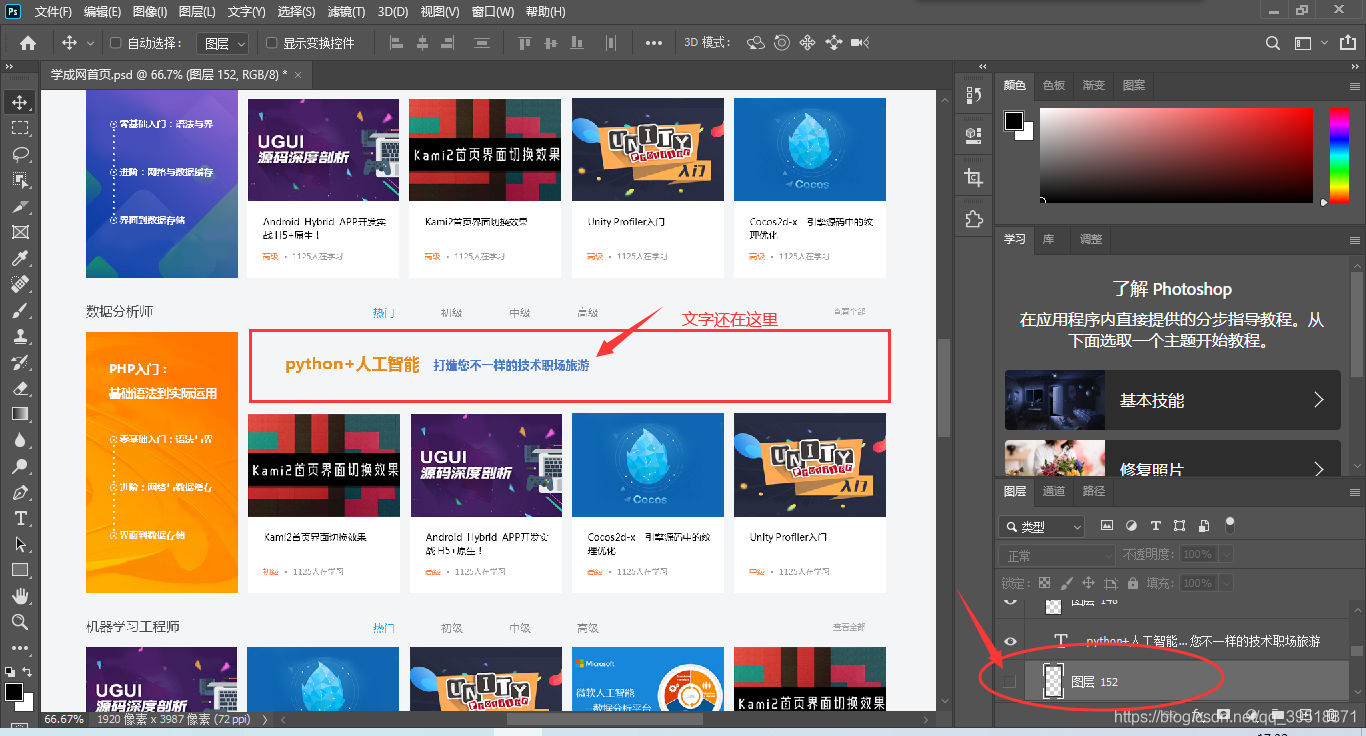
Task: Select the Dodge tool
Action: click(x=19, y=466)
